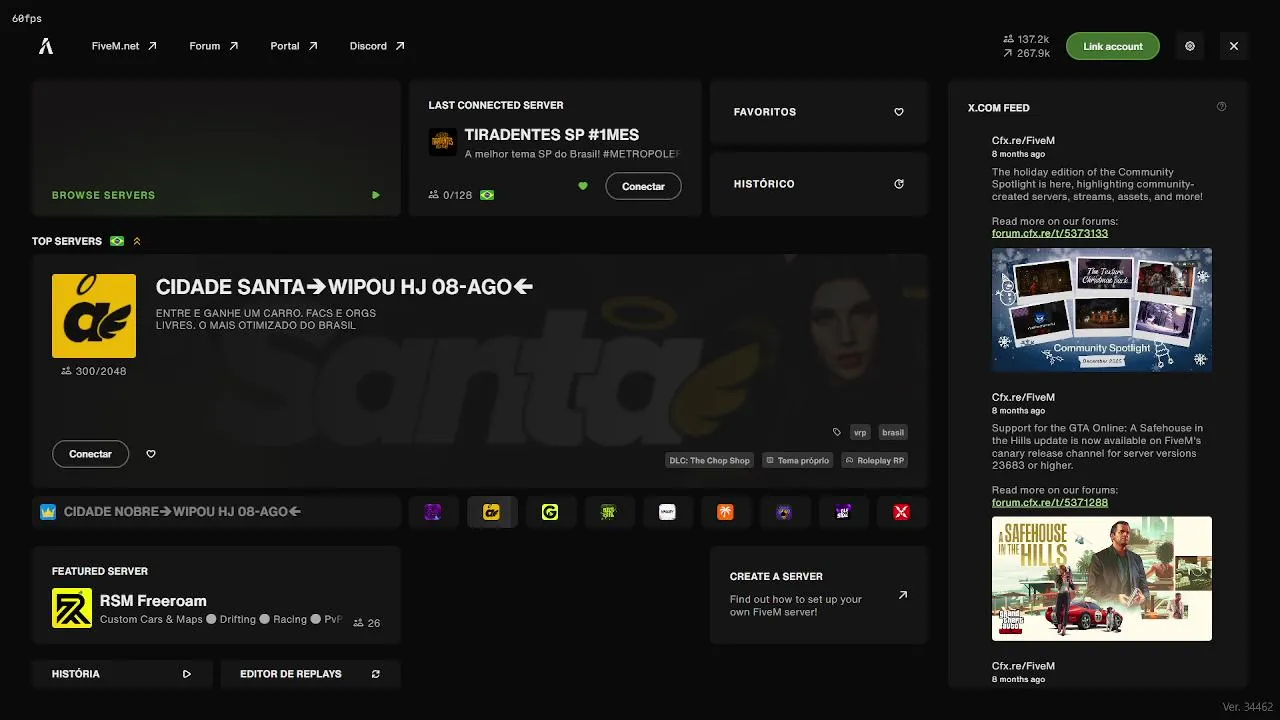
Task: Click the play icon on História
Action: tap(187, 674)
